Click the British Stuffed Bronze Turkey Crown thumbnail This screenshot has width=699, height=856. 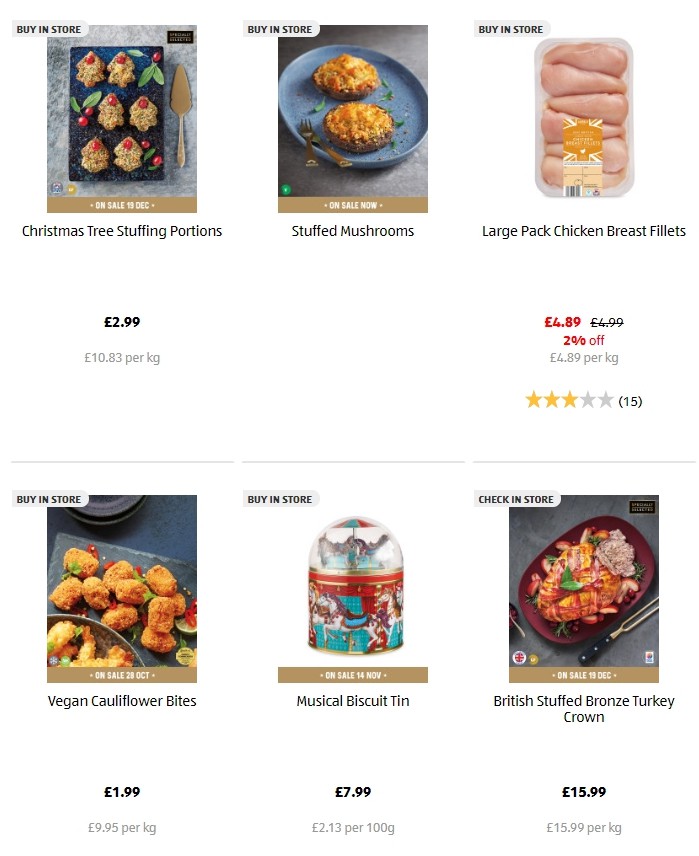[x=583, y=588]
